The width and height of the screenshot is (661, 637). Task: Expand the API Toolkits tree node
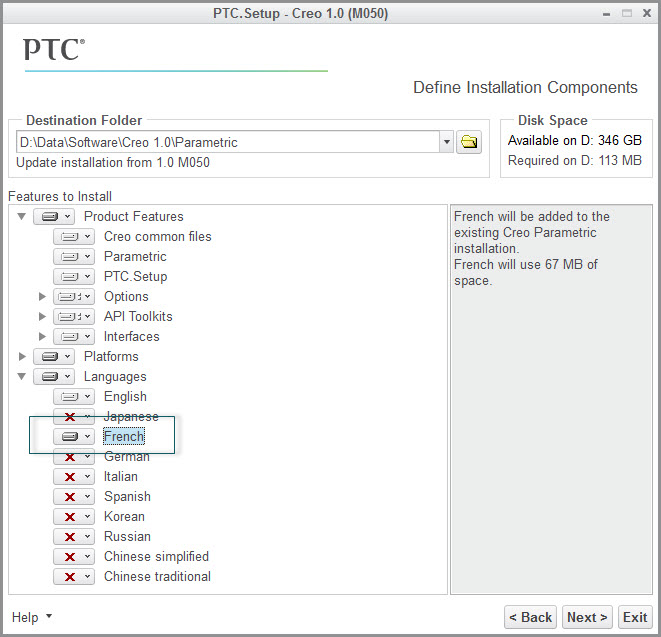(42, 317)
